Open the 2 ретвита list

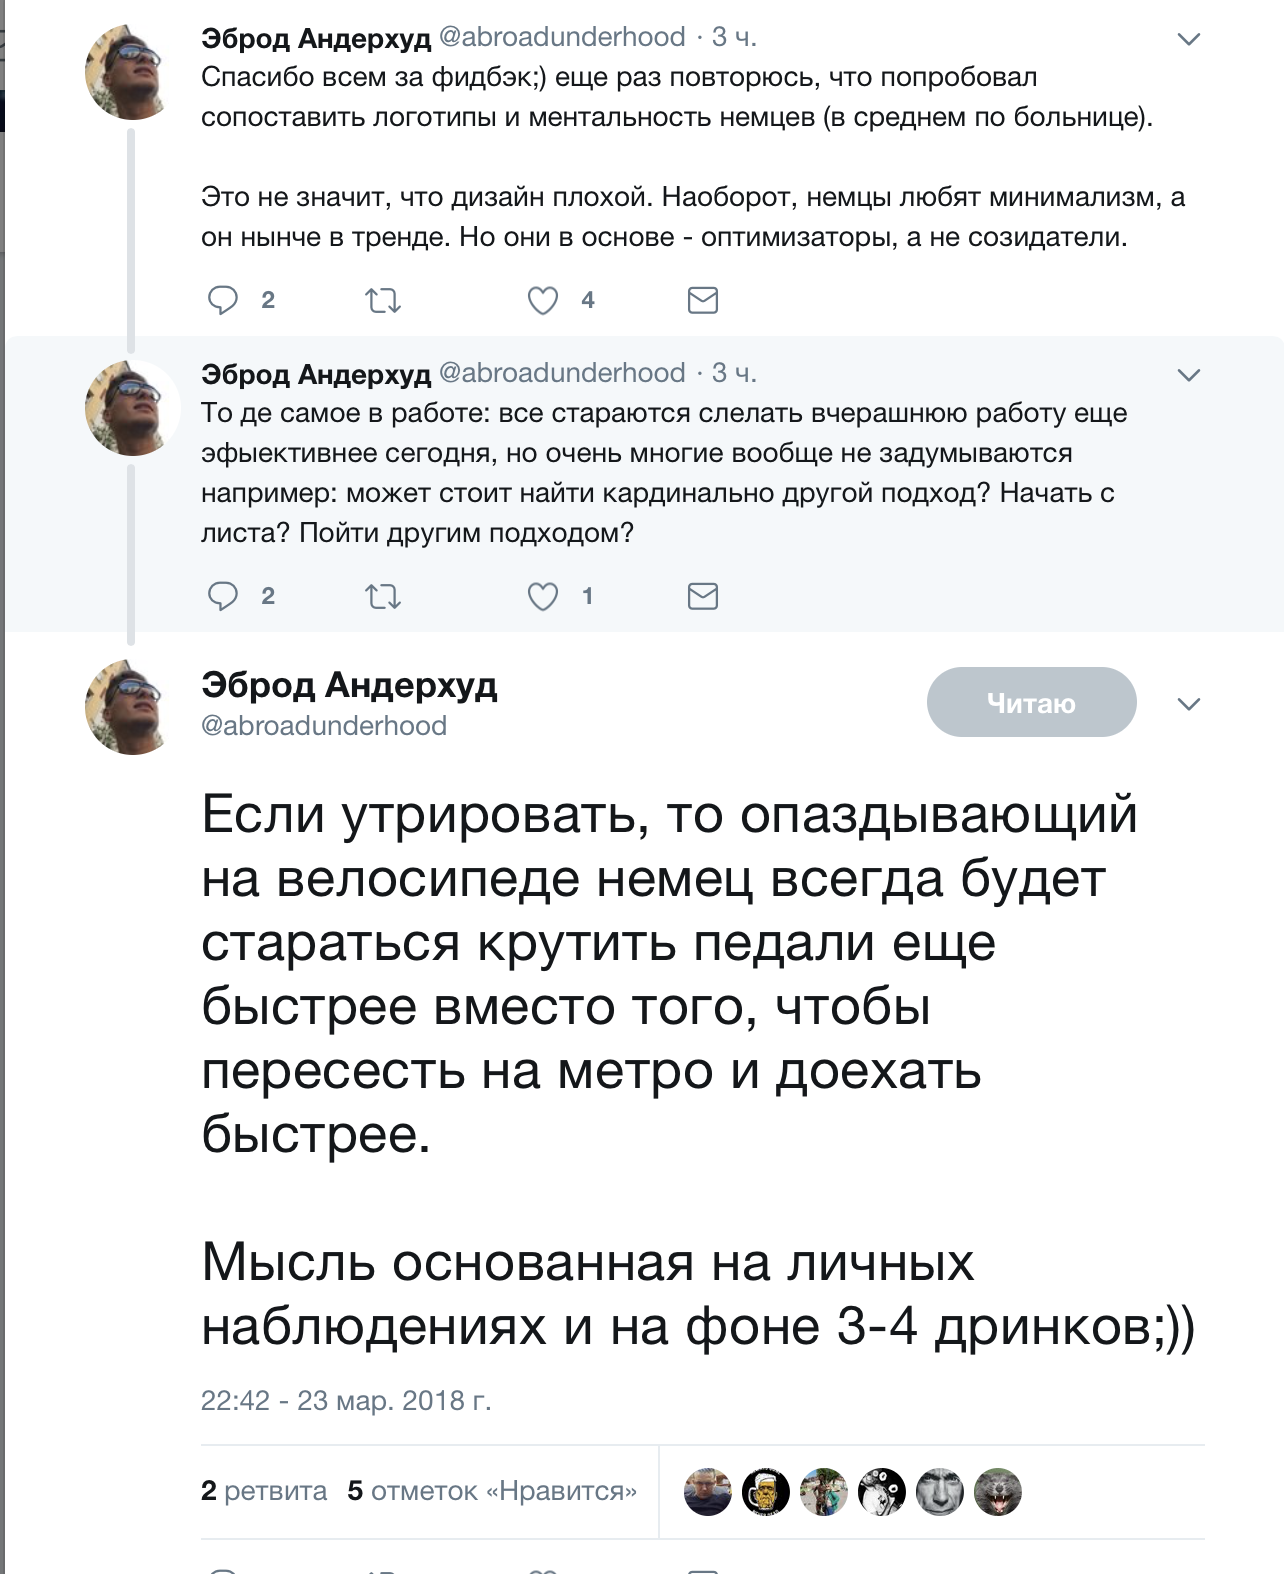click(264, 1491)
